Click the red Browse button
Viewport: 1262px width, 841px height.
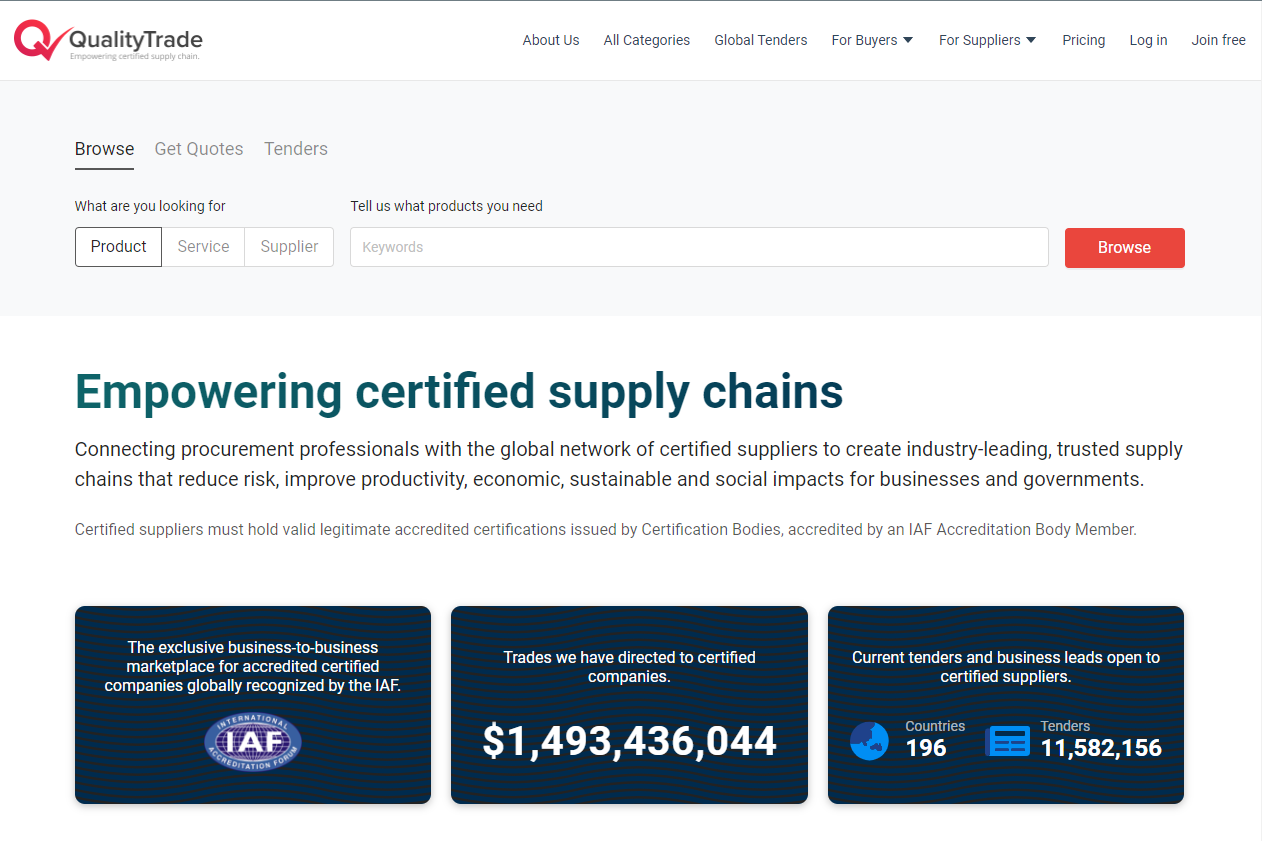1124,248
